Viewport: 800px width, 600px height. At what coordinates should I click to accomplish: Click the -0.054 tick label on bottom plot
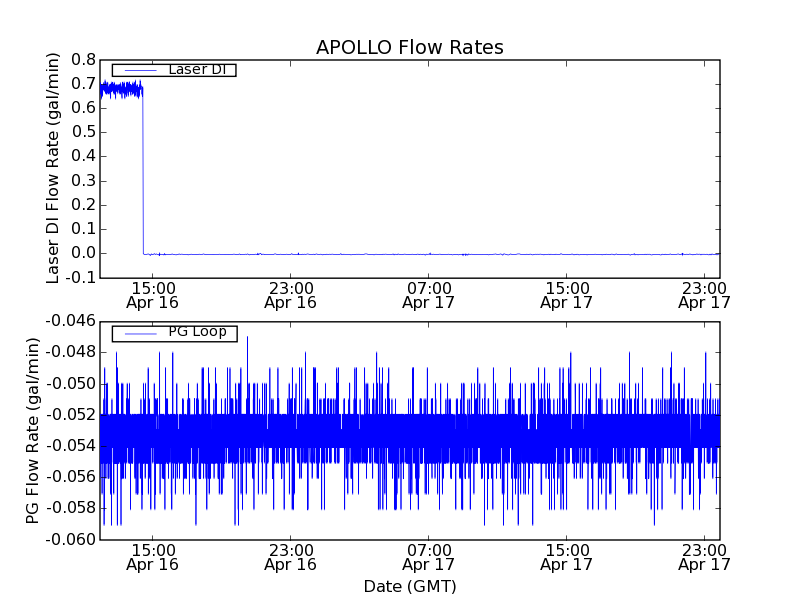[70, 446]
